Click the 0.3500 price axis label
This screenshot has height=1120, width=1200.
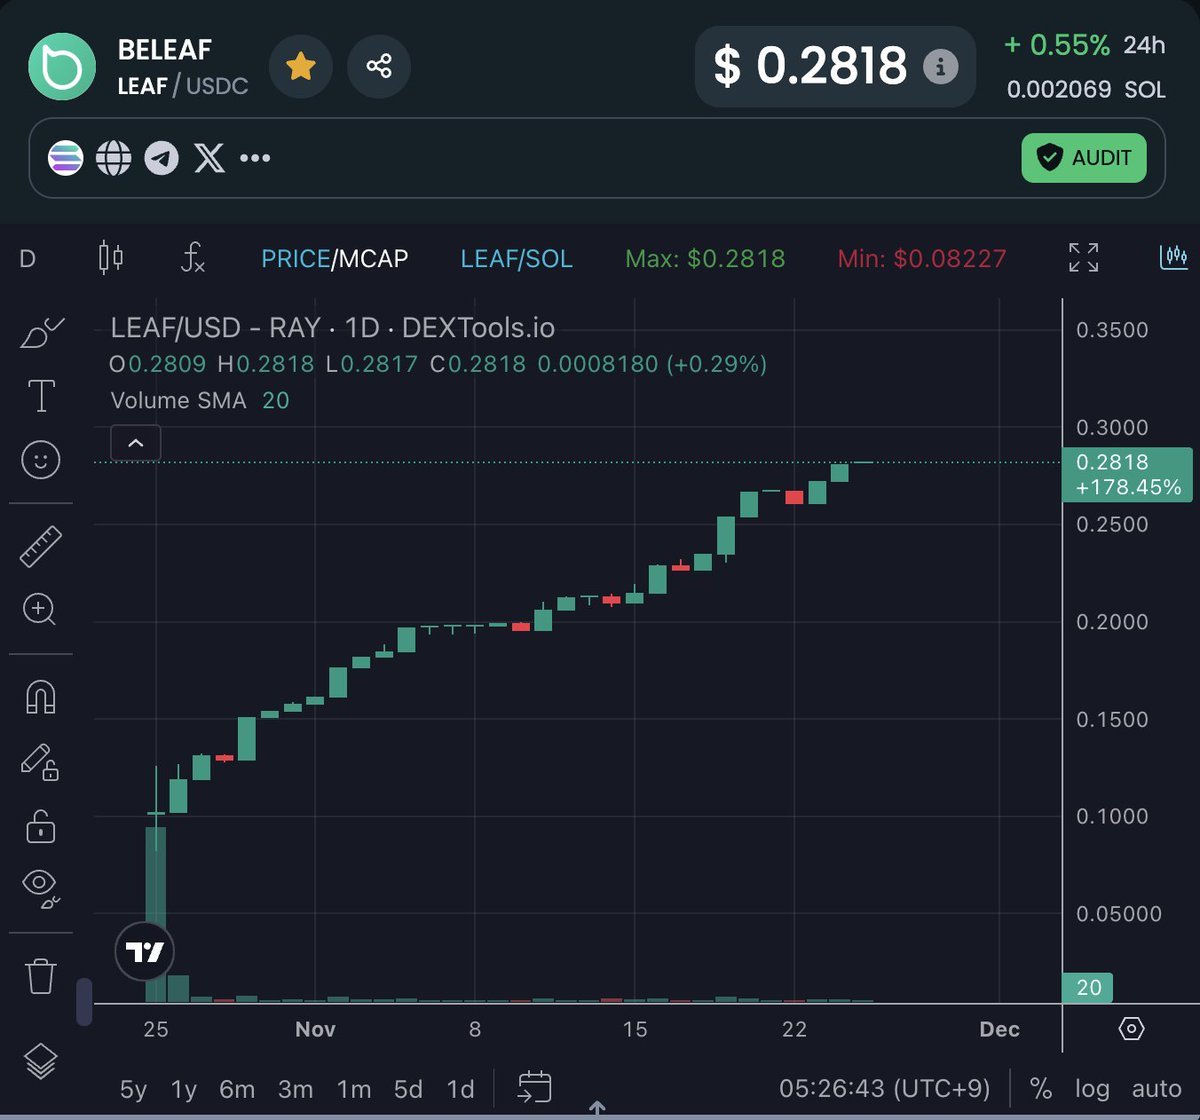tap(1112, 330)
